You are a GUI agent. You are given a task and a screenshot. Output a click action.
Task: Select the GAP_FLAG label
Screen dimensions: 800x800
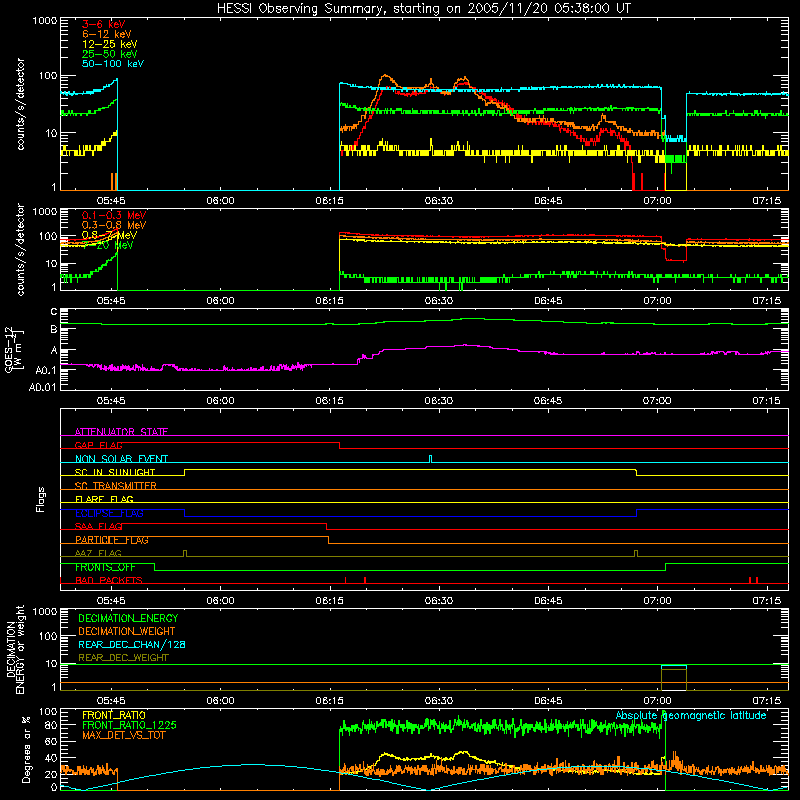pos(98,445)
